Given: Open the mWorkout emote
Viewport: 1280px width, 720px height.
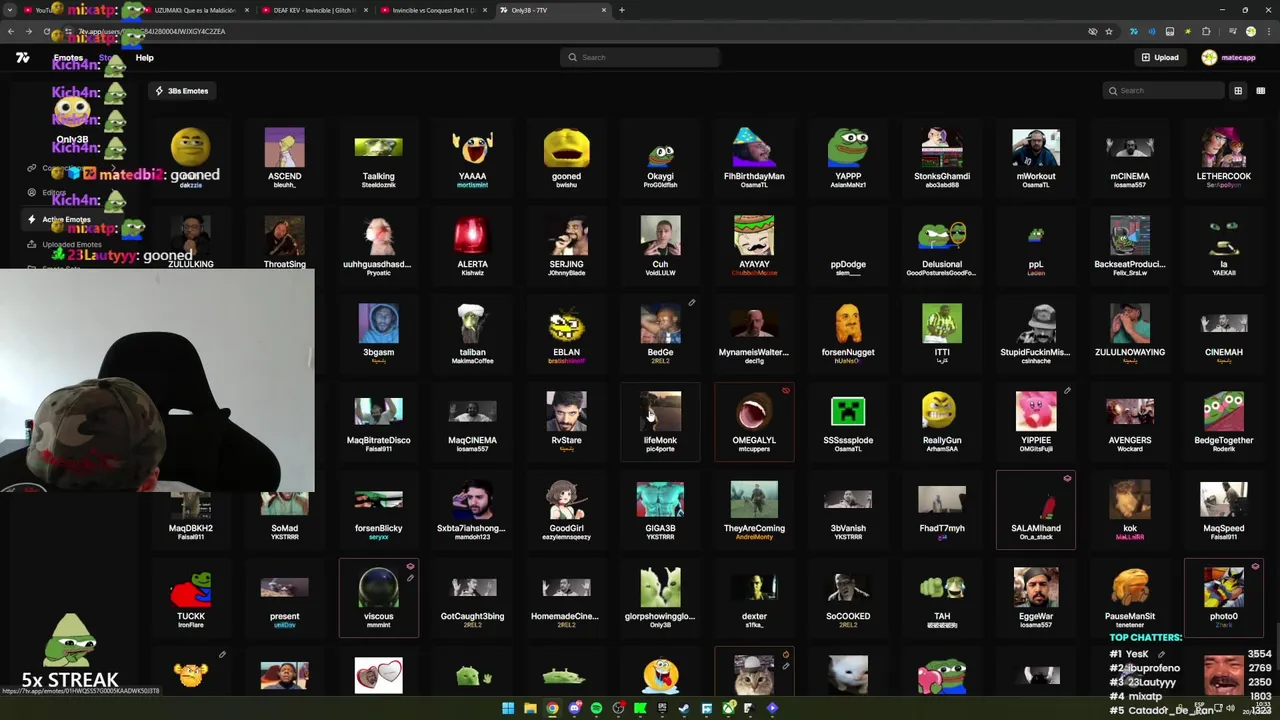Looking at the screenshot, I should click(1036, 158).
